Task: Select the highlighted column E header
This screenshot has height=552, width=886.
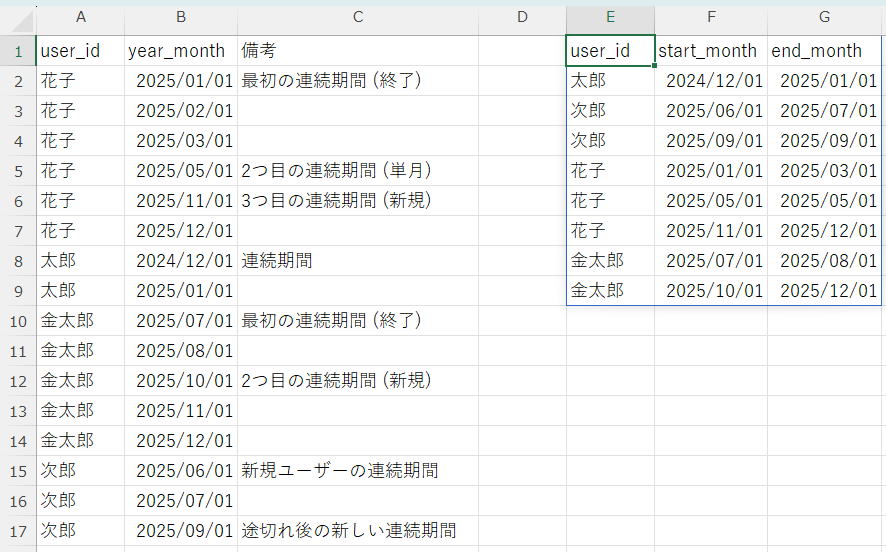Action: tap(610, 18)
